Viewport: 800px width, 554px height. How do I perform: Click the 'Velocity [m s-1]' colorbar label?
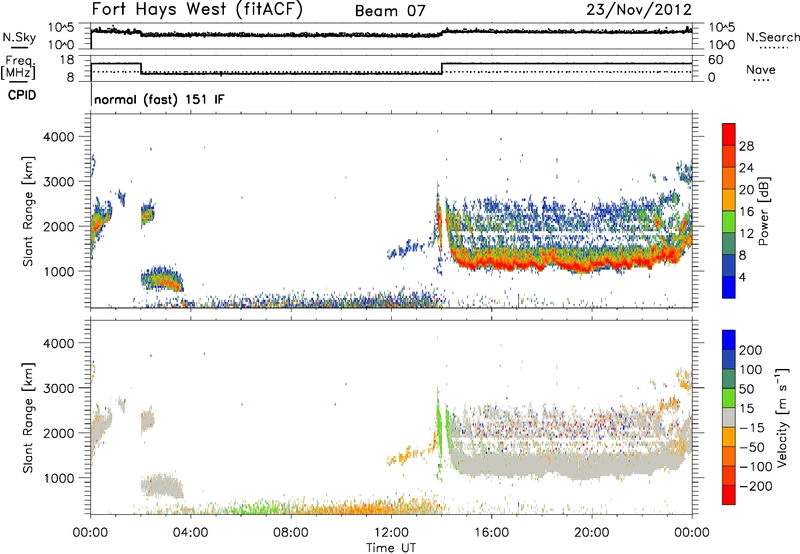click(782, 417)
